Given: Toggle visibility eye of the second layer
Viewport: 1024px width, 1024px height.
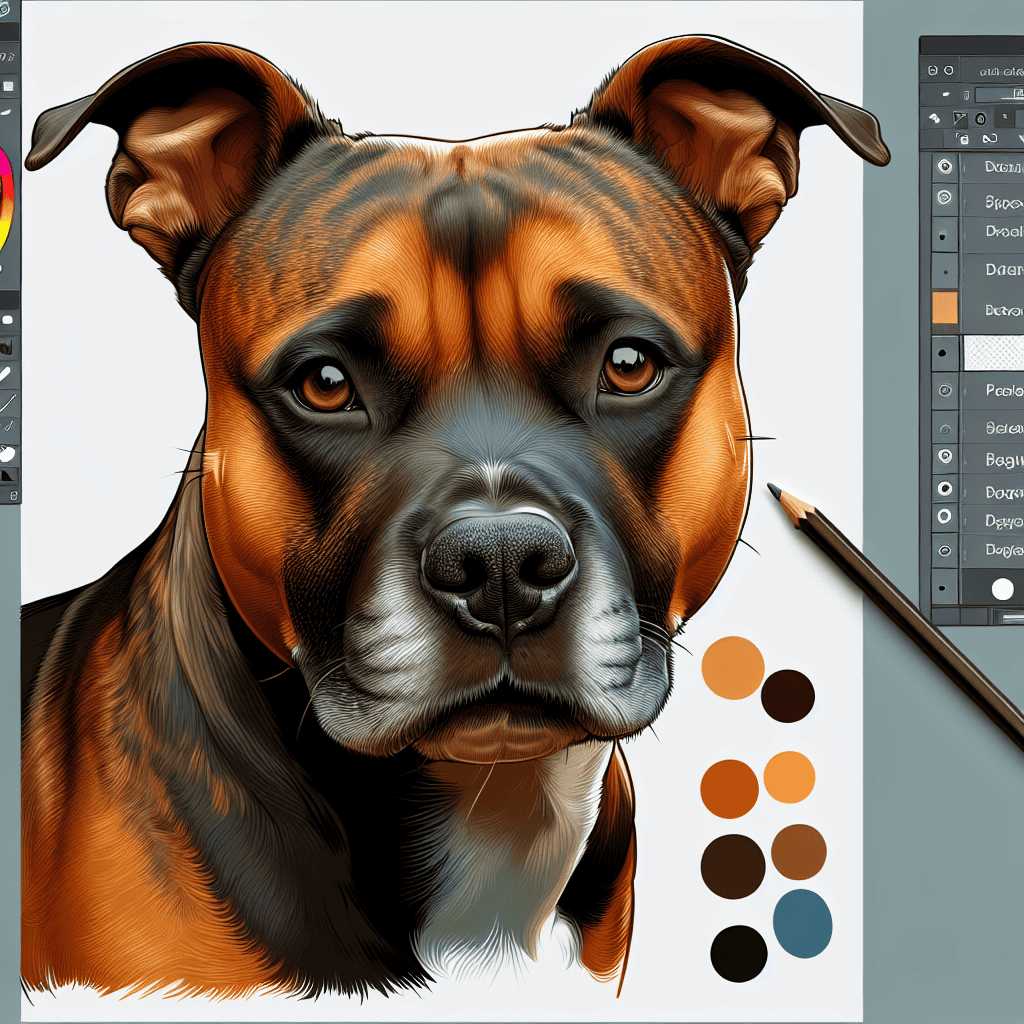Looking at the screenshot, I should pyautogui.click(x=943, y=199).
